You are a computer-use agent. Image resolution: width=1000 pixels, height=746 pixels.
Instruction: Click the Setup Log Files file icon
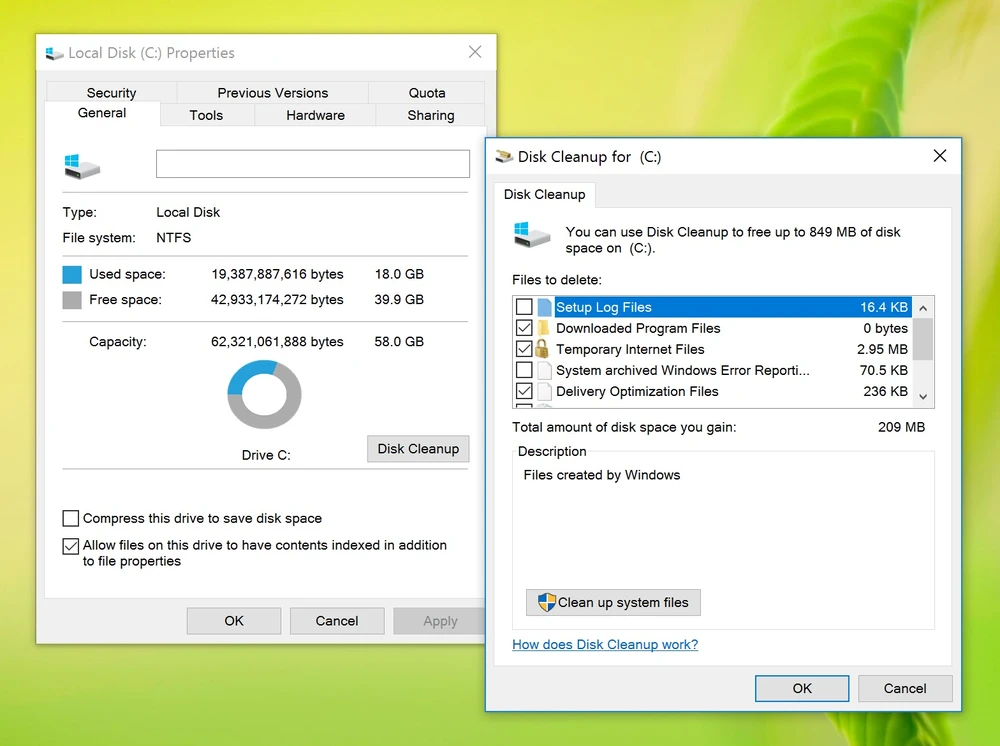(x=544, y=307)
